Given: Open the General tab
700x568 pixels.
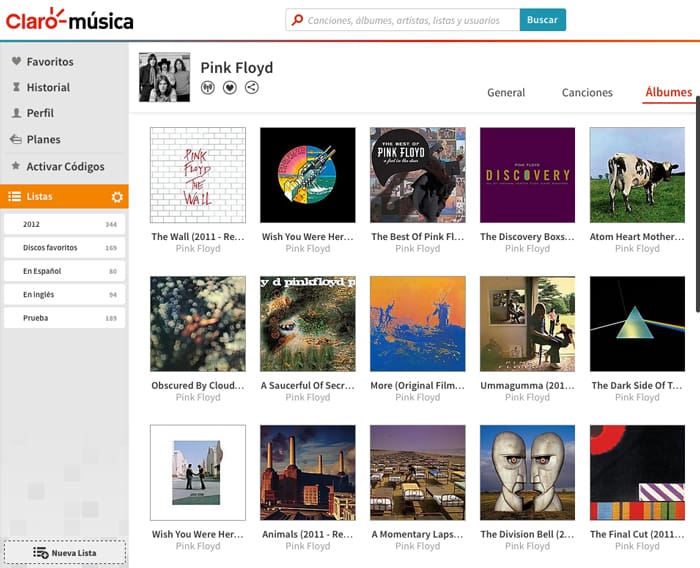Looking at the screenshot, I should click(506, 92).
